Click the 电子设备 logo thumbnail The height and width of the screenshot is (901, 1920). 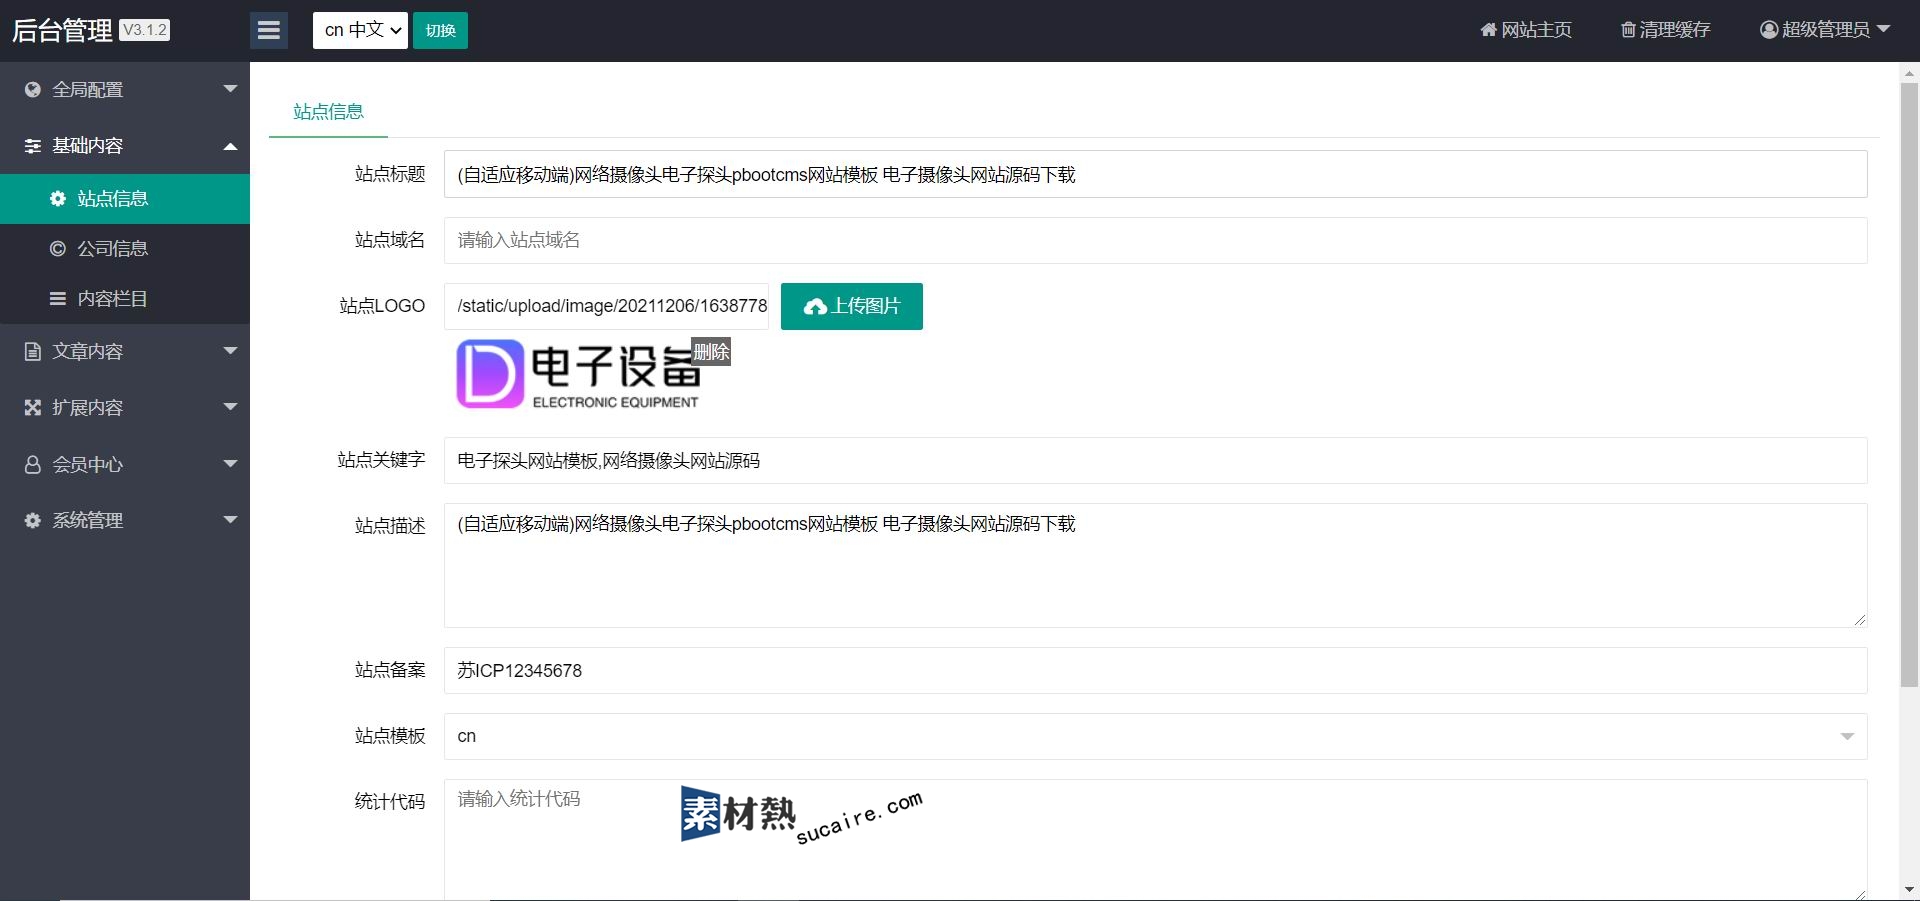pos(578,374)
